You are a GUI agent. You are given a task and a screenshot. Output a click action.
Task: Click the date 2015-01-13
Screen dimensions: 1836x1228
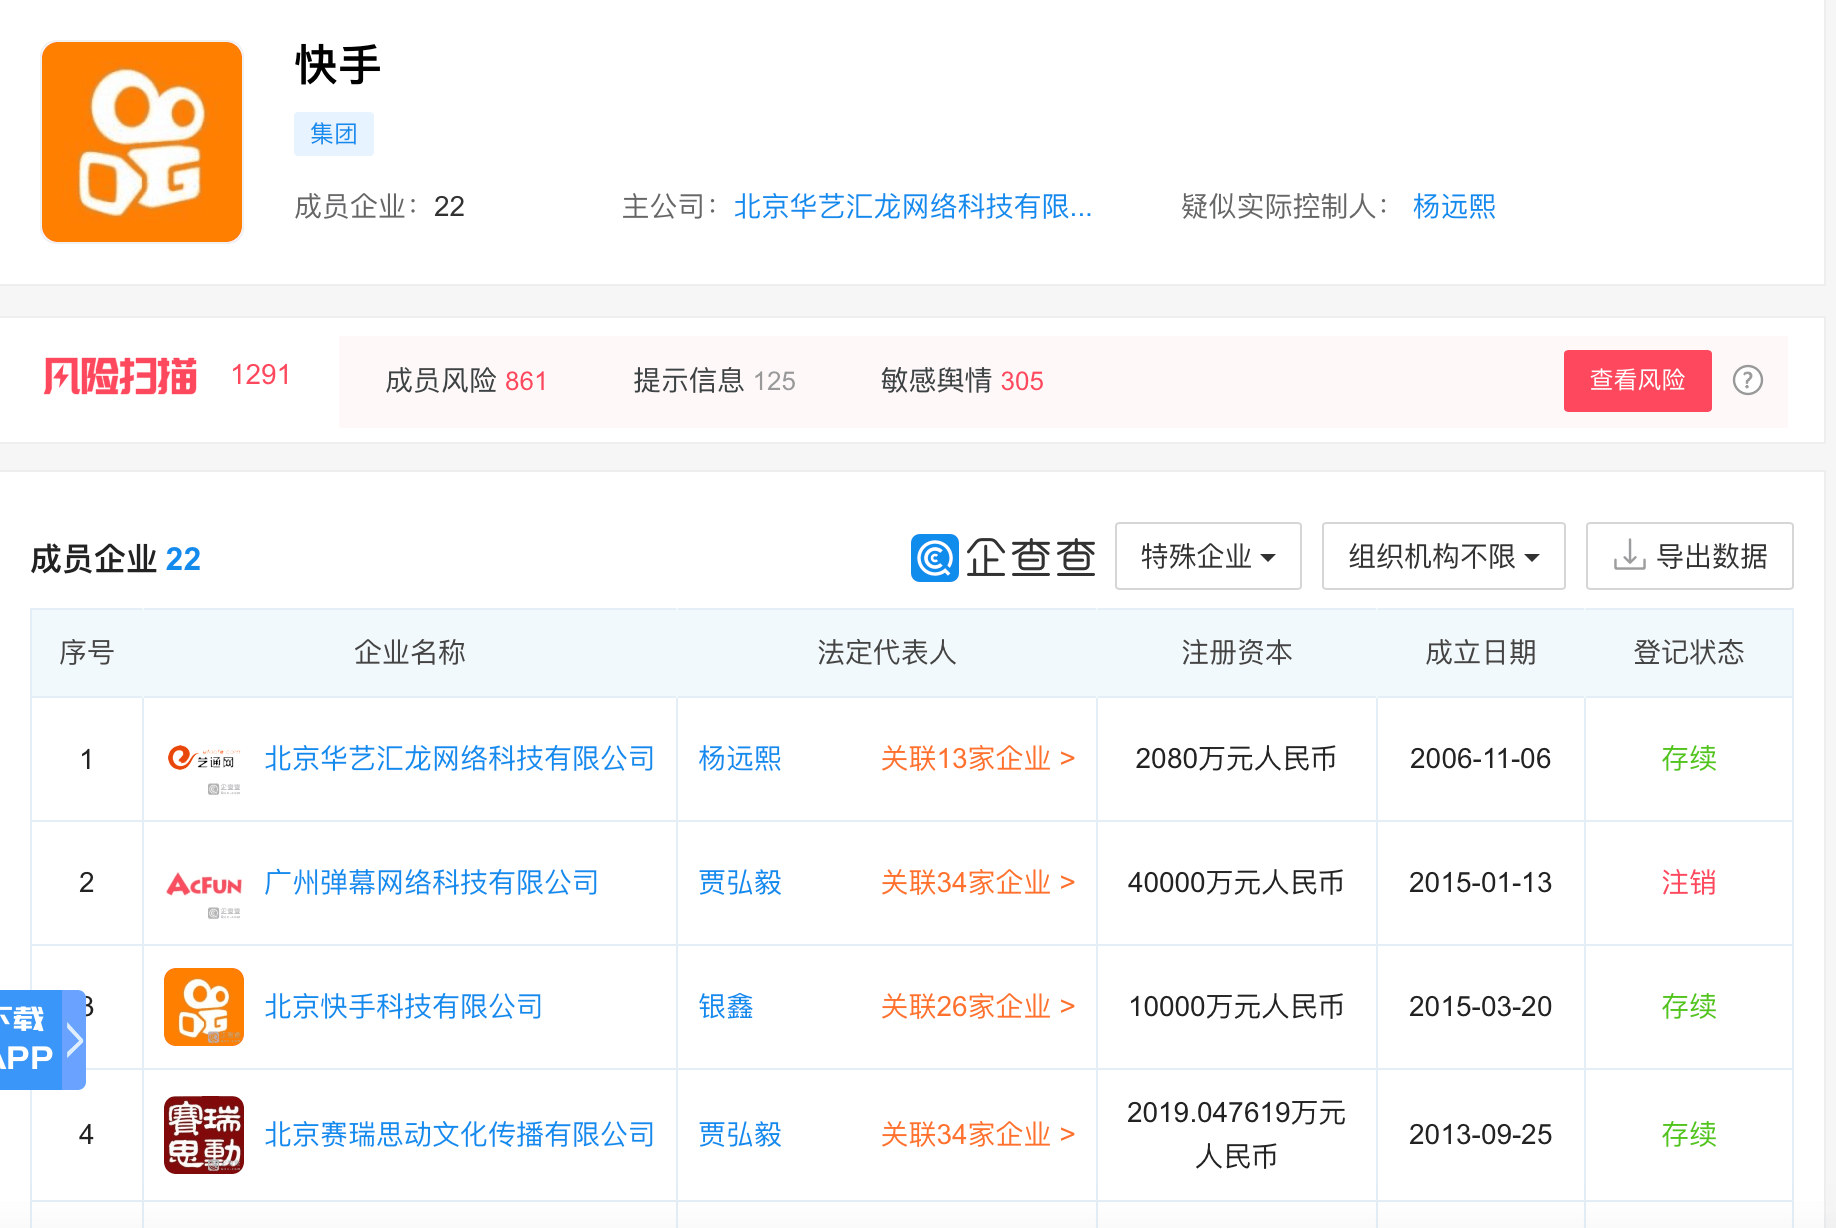(x=1481, y=883)
